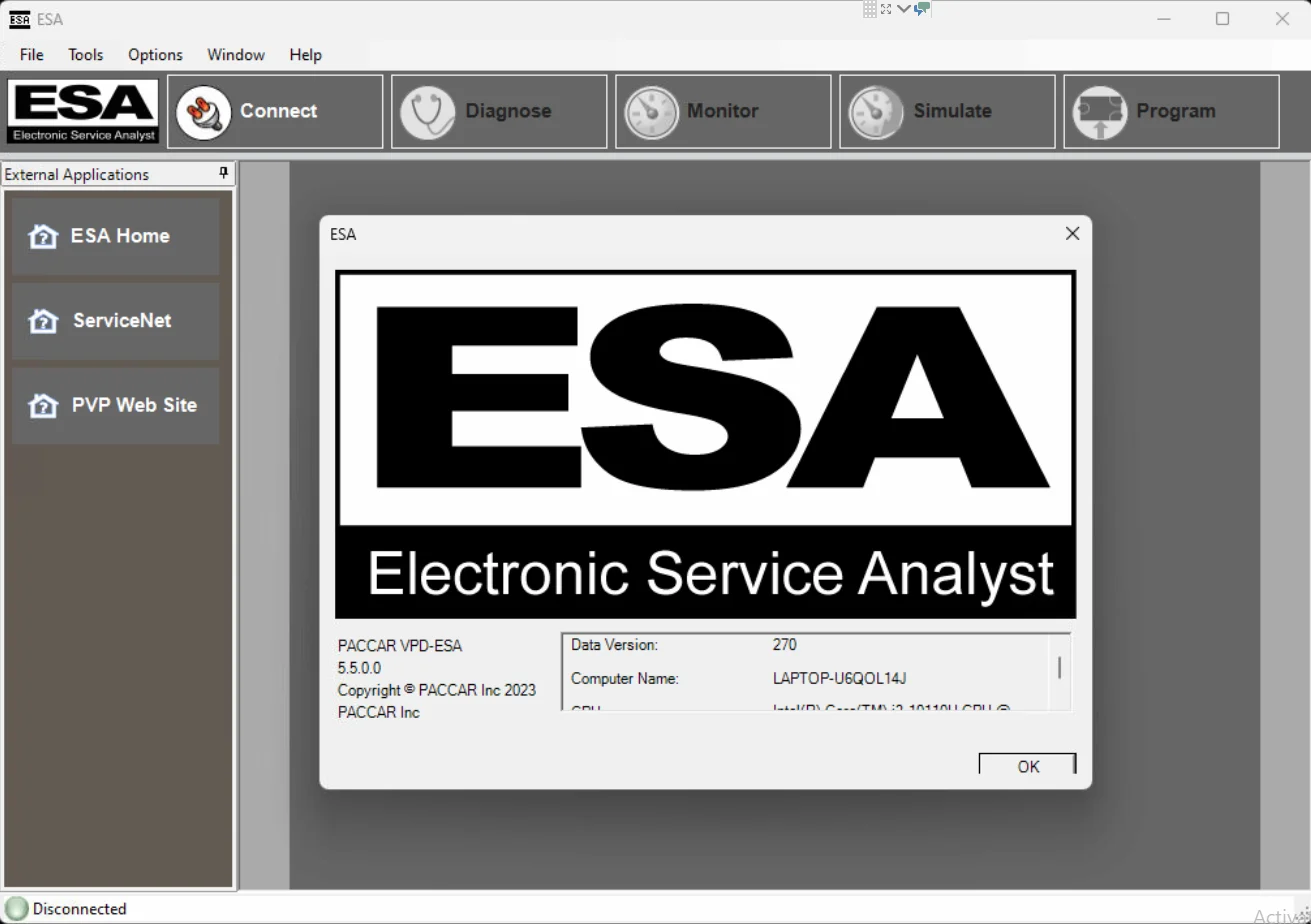Open the Help menu
The width and height of the screenshot is (1311, 924).
click(305, 55)
